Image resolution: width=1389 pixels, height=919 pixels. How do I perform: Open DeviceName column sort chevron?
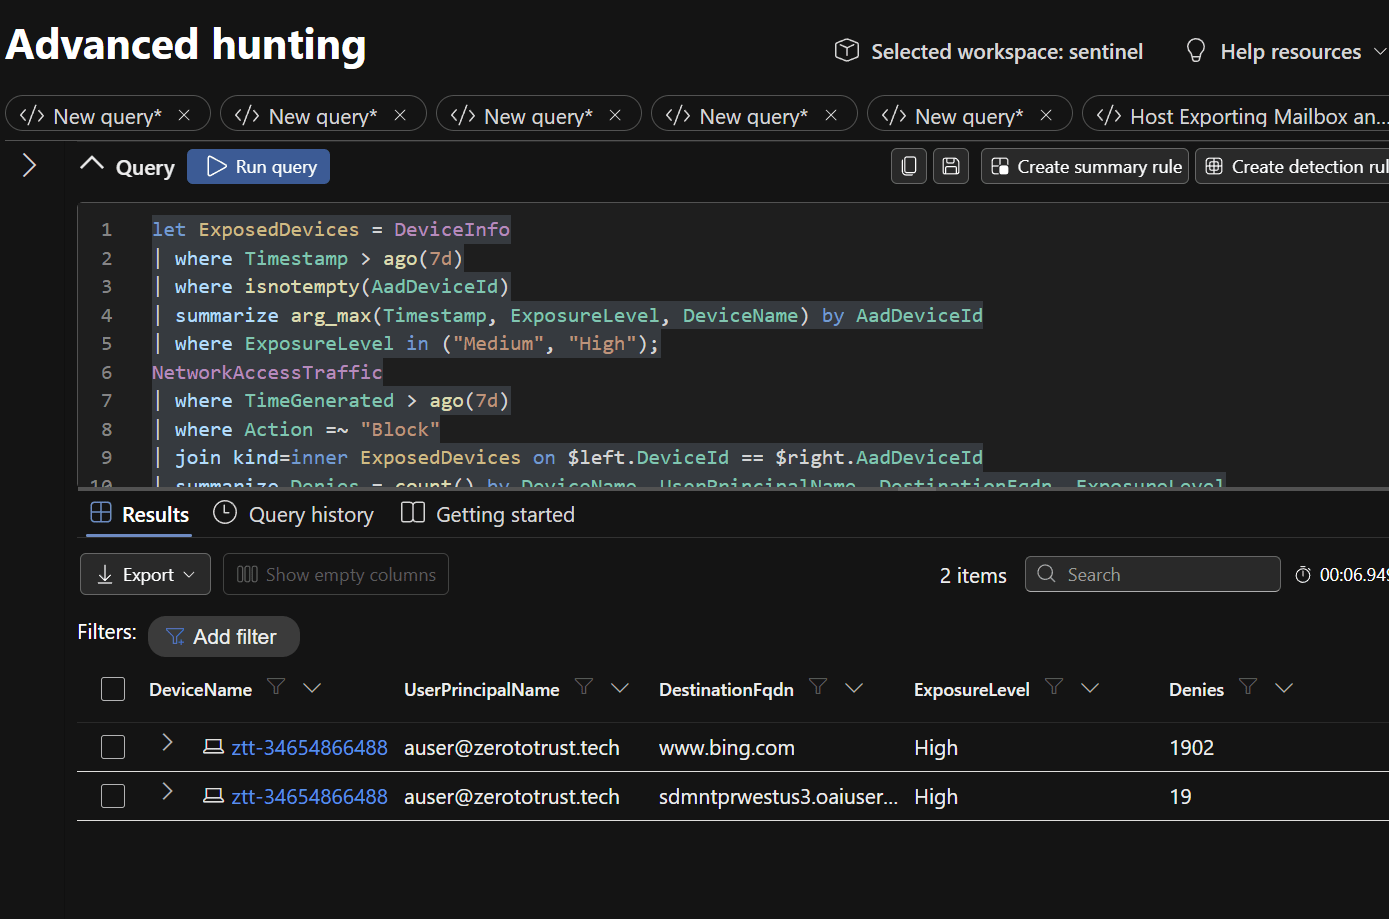click(312, 687)
